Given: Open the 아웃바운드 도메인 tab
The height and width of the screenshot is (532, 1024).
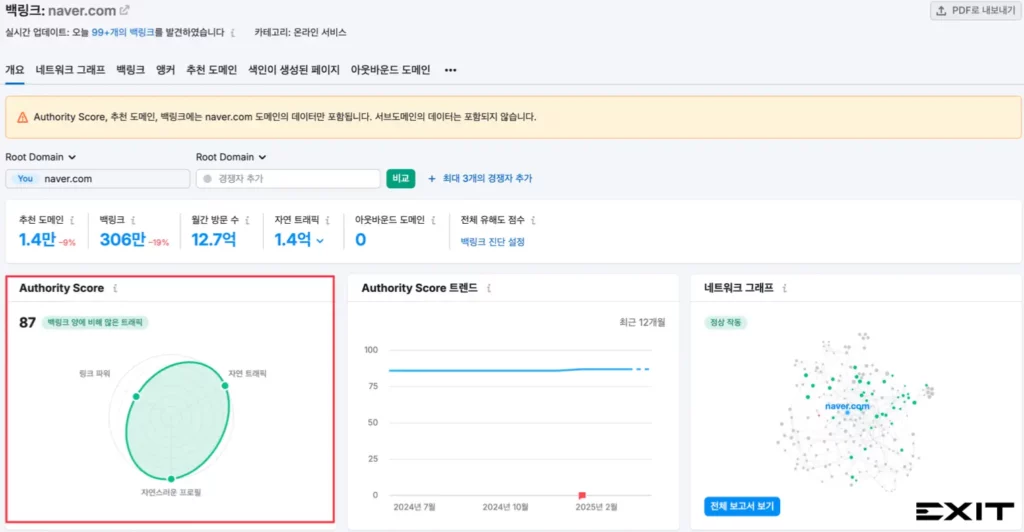Looking at the screenshot, I should pyautogui.click(x=391, y=70).
